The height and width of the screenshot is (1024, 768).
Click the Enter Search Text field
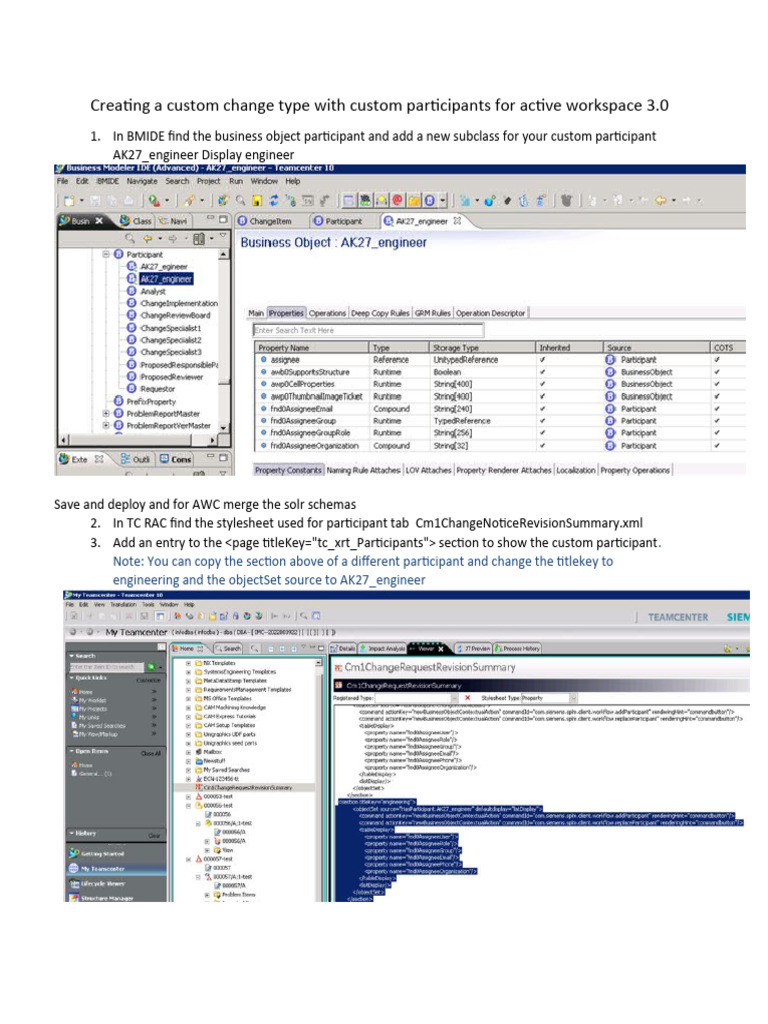click(367, 330)
